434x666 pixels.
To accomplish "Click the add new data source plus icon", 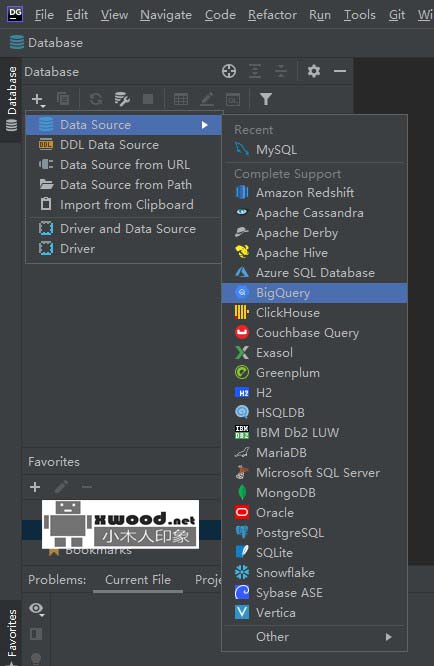I will (38, 99).
